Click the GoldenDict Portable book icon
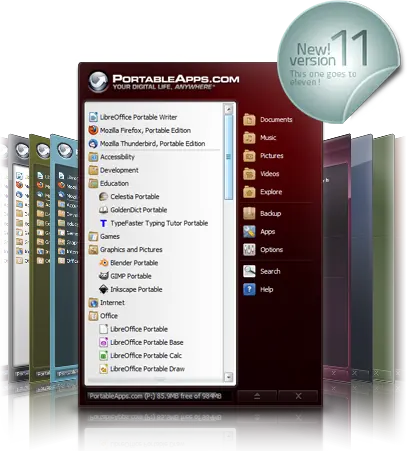The image size is (407, 452). point(104,210)
